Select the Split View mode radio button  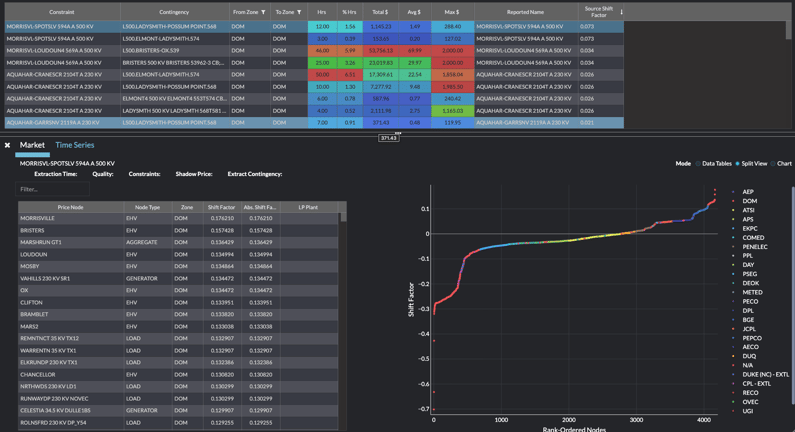click(737, 164)
